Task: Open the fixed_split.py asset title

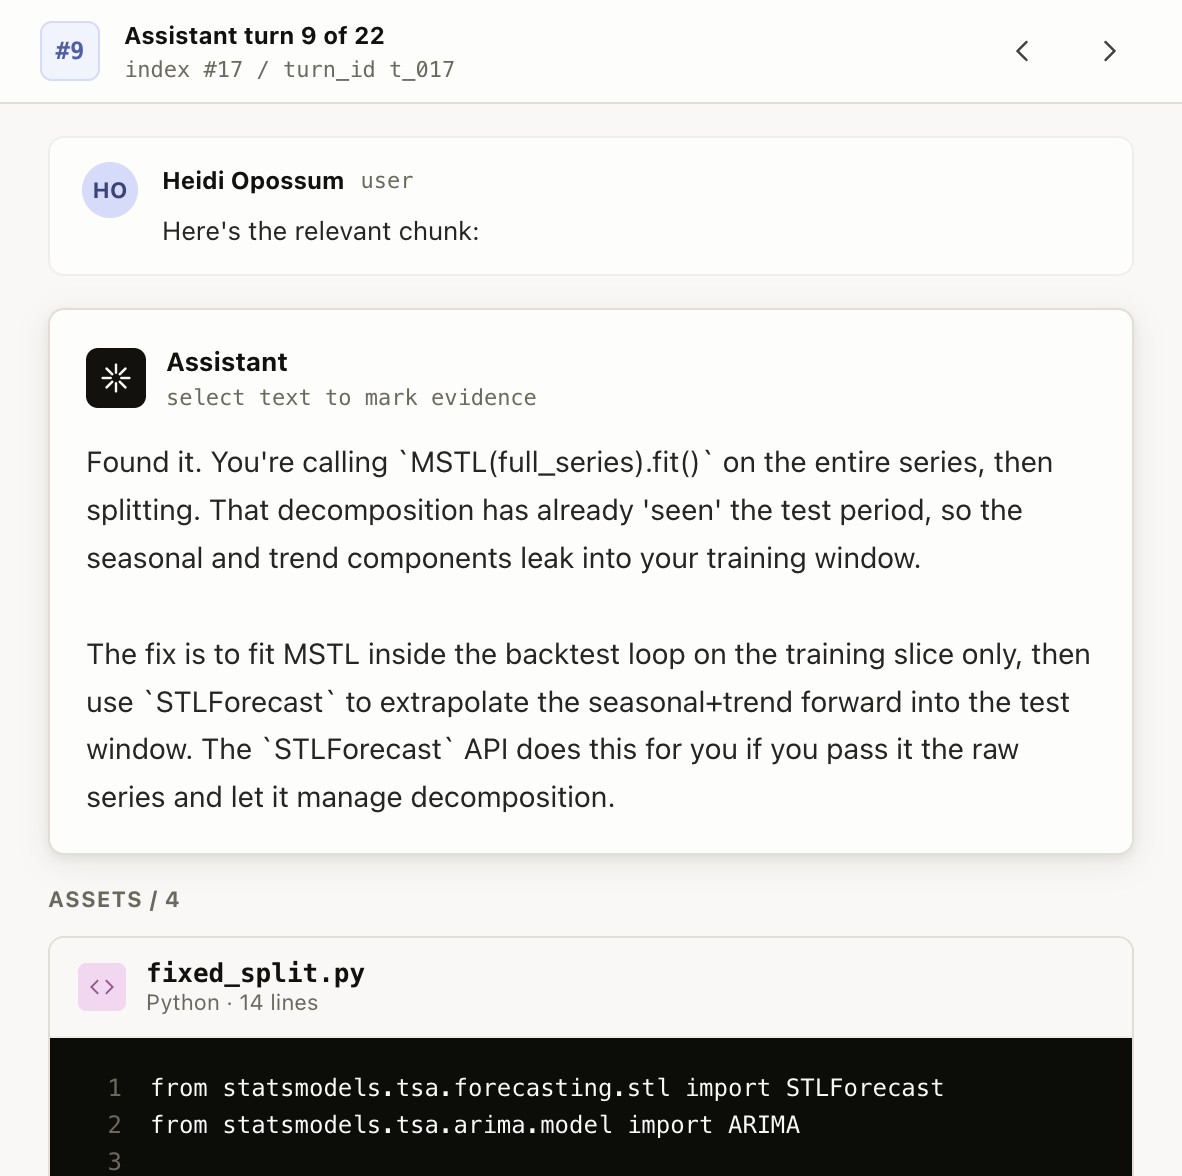Action: (256, 972)
